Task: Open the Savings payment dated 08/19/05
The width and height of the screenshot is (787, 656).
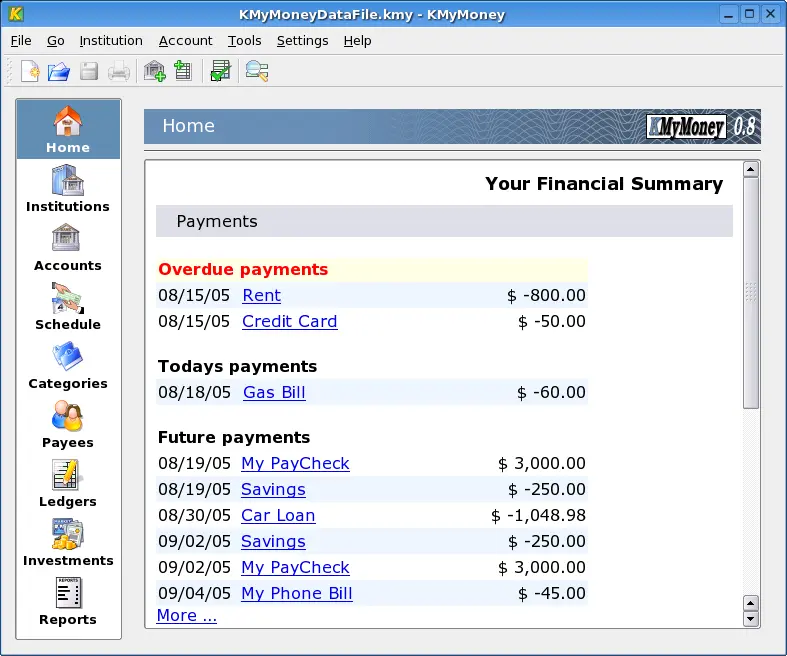Action: 273,489
